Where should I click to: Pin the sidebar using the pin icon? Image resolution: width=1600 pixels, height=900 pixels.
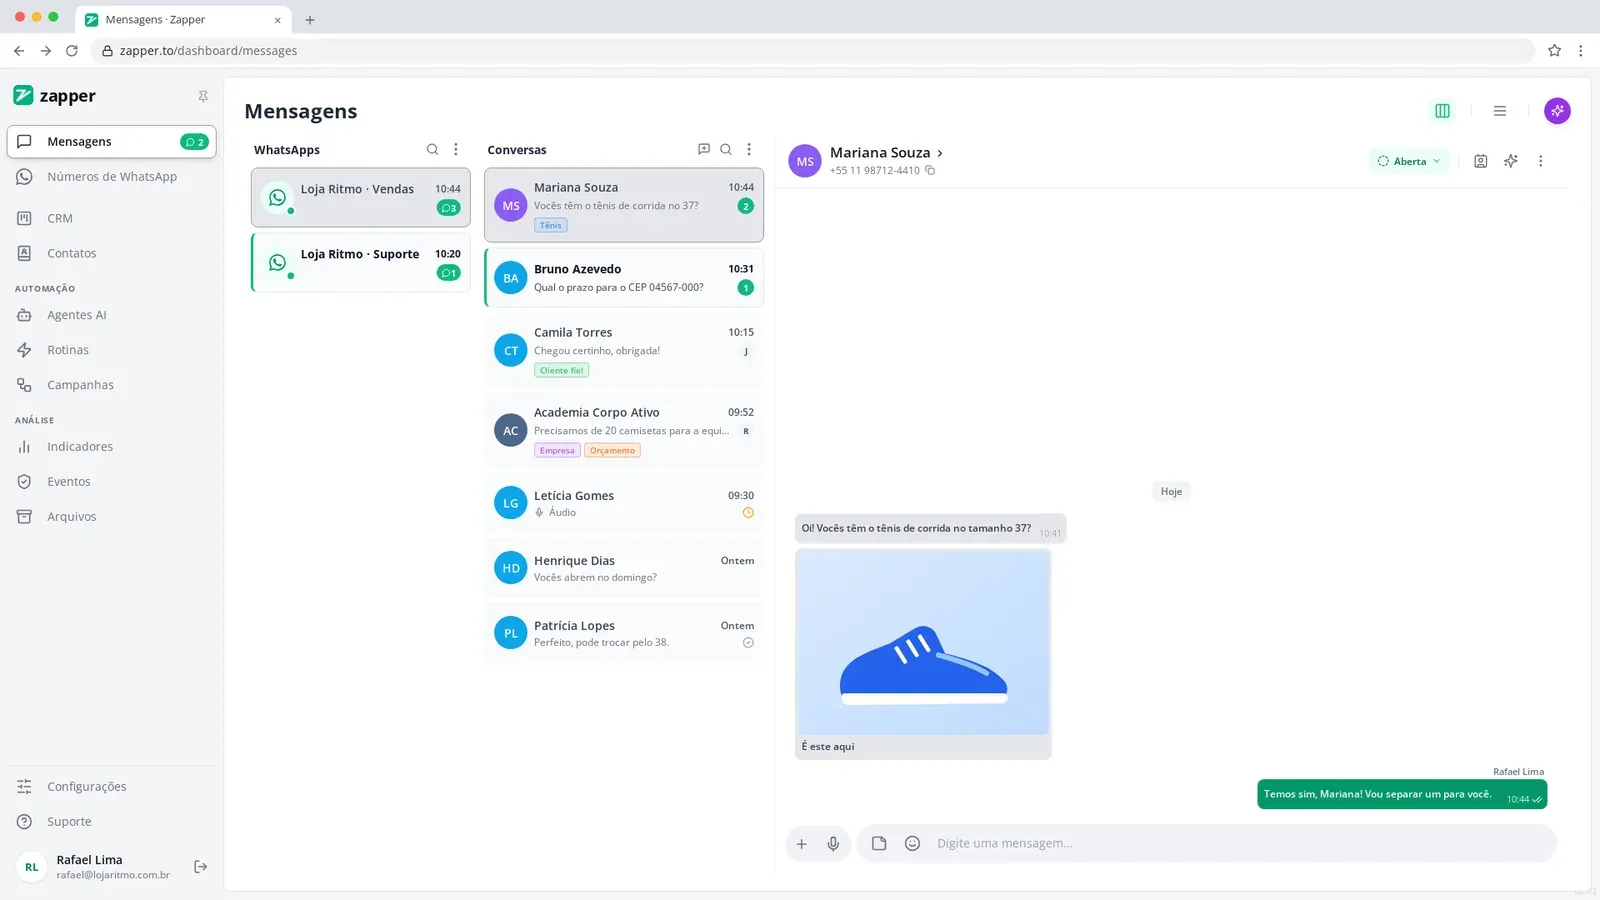(x=203, y=96)
